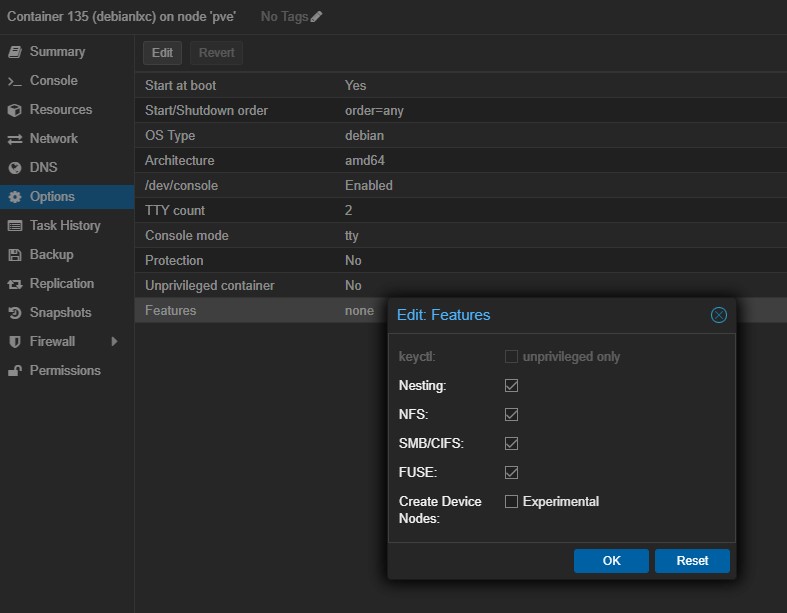Viewport: 787px width, 613px height.
Task: Click the Resources cube icon
Action: [x=15, y=110]
